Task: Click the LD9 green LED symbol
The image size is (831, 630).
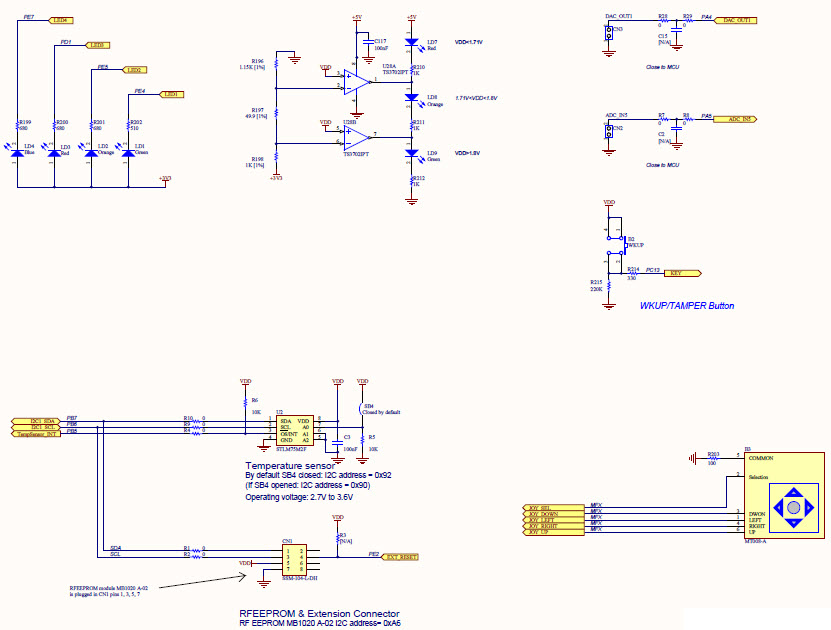Action: pos(411,153)
